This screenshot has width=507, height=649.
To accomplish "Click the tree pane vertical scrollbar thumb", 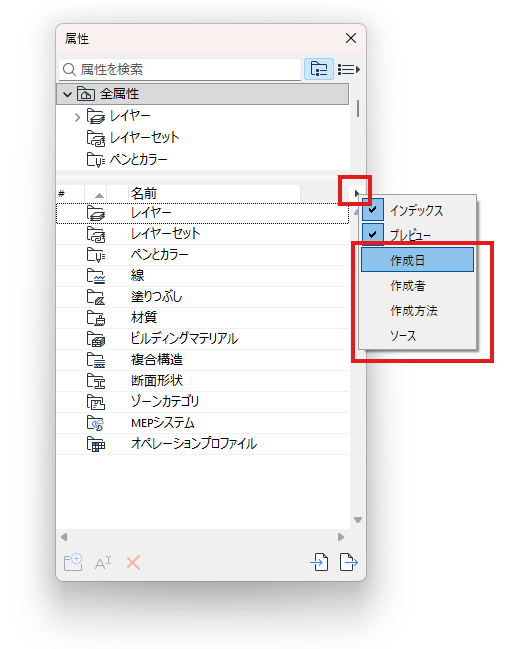I will tap(358, 108).
